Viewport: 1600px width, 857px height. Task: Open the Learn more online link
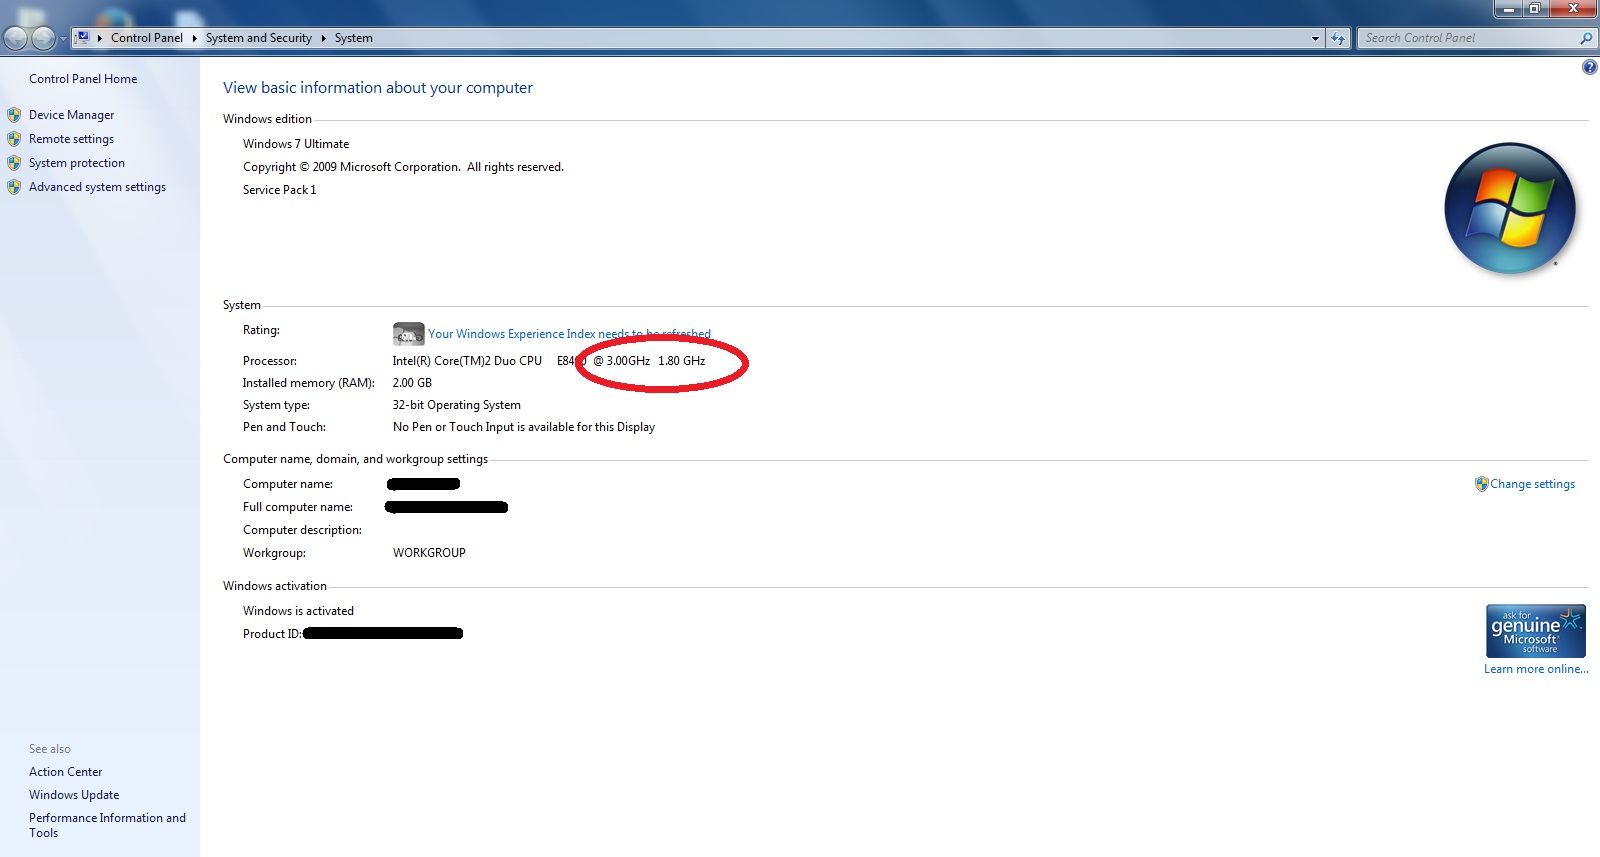(1536, 669)
